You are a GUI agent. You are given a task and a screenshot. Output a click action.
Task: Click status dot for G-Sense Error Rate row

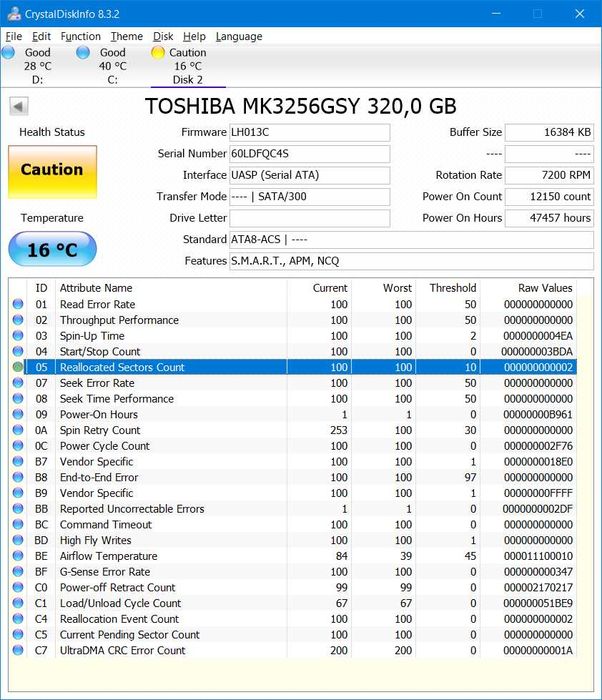point(18,571)
